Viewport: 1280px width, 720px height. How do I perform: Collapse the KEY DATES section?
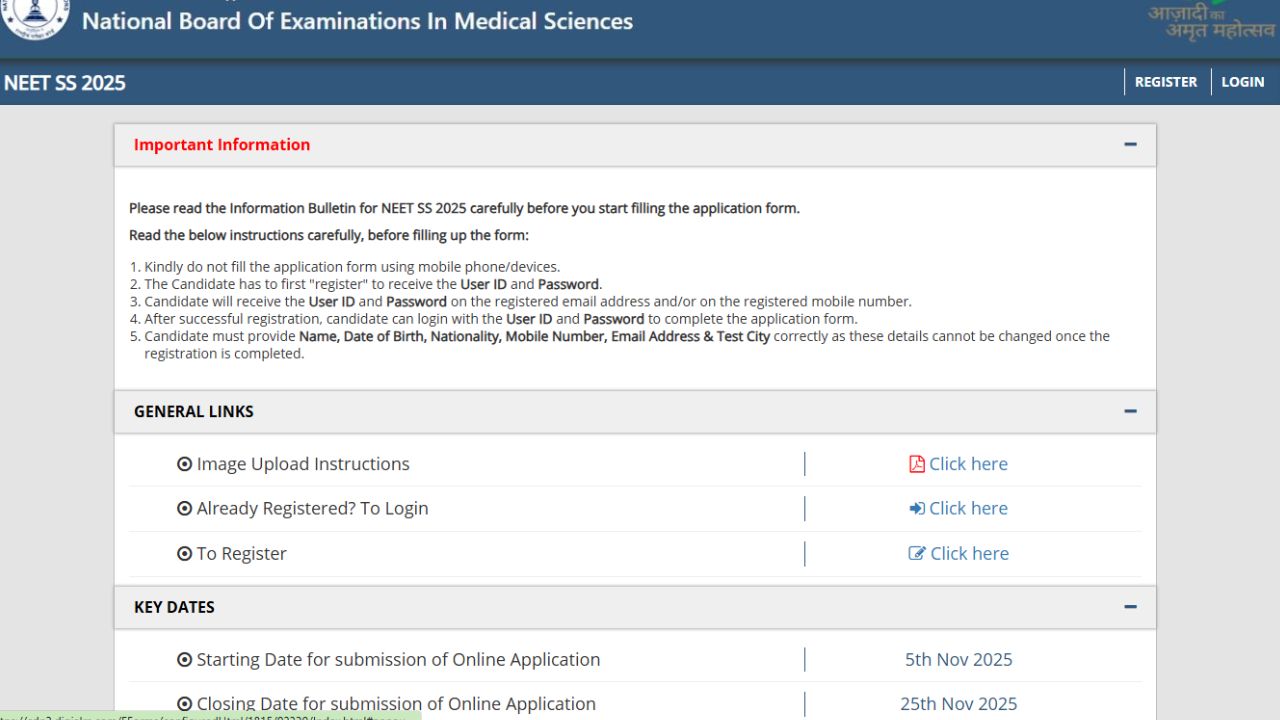(1130, 607)
